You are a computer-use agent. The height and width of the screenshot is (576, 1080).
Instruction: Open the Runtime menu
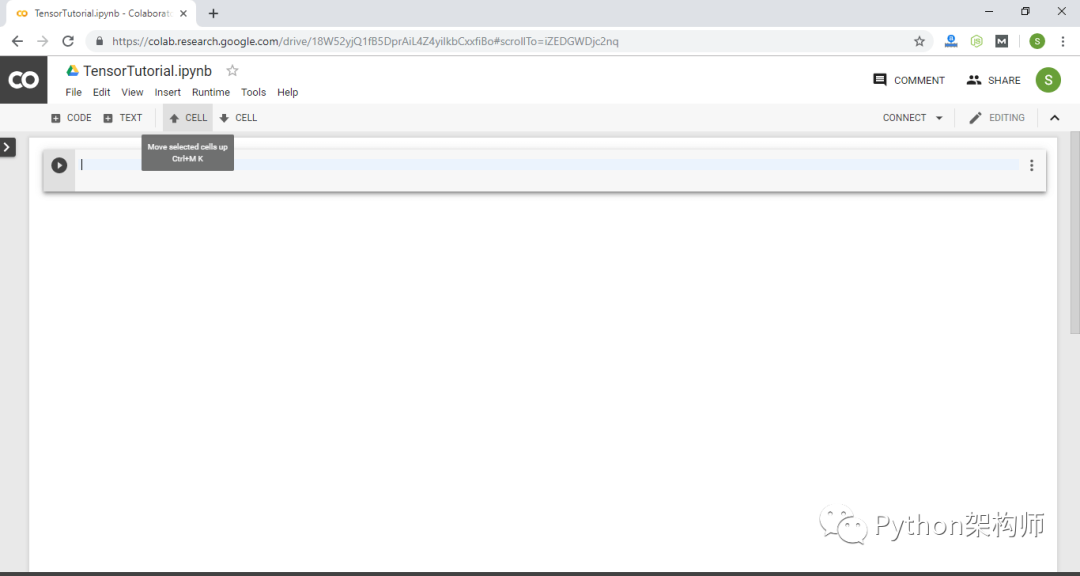coord(211,92)
